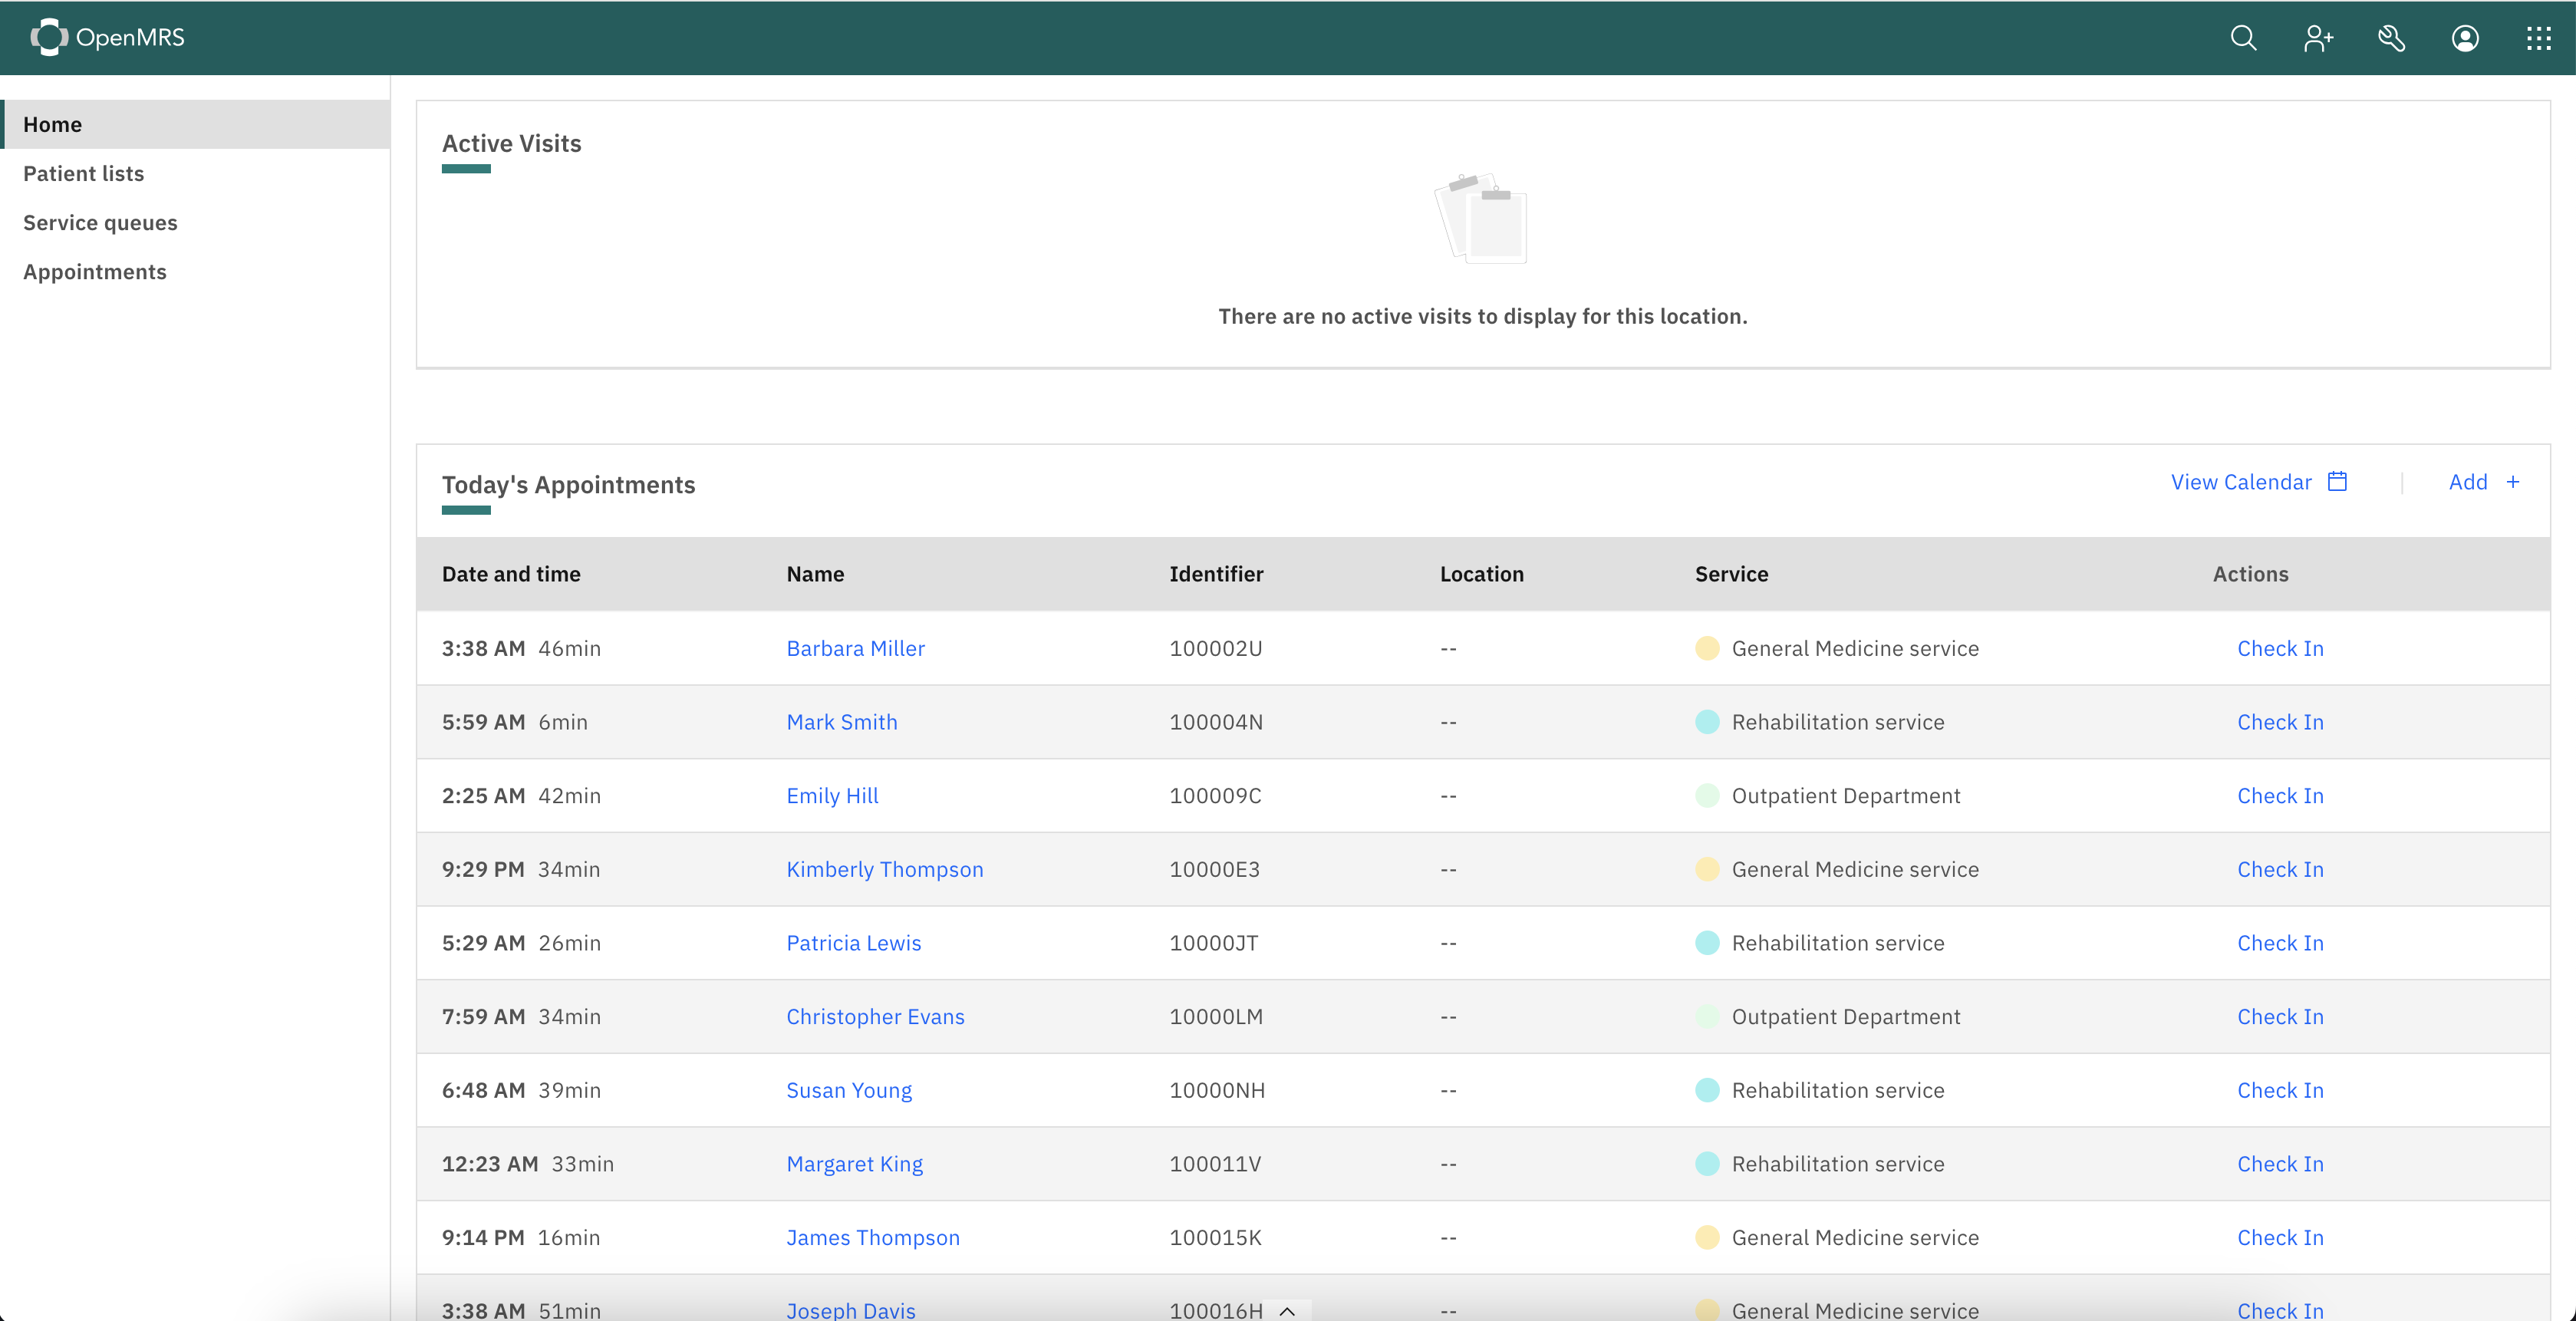Open Patient lists in the sidebar
The height and width of the screenshot is (1321, 2576).
click(195, 173)
